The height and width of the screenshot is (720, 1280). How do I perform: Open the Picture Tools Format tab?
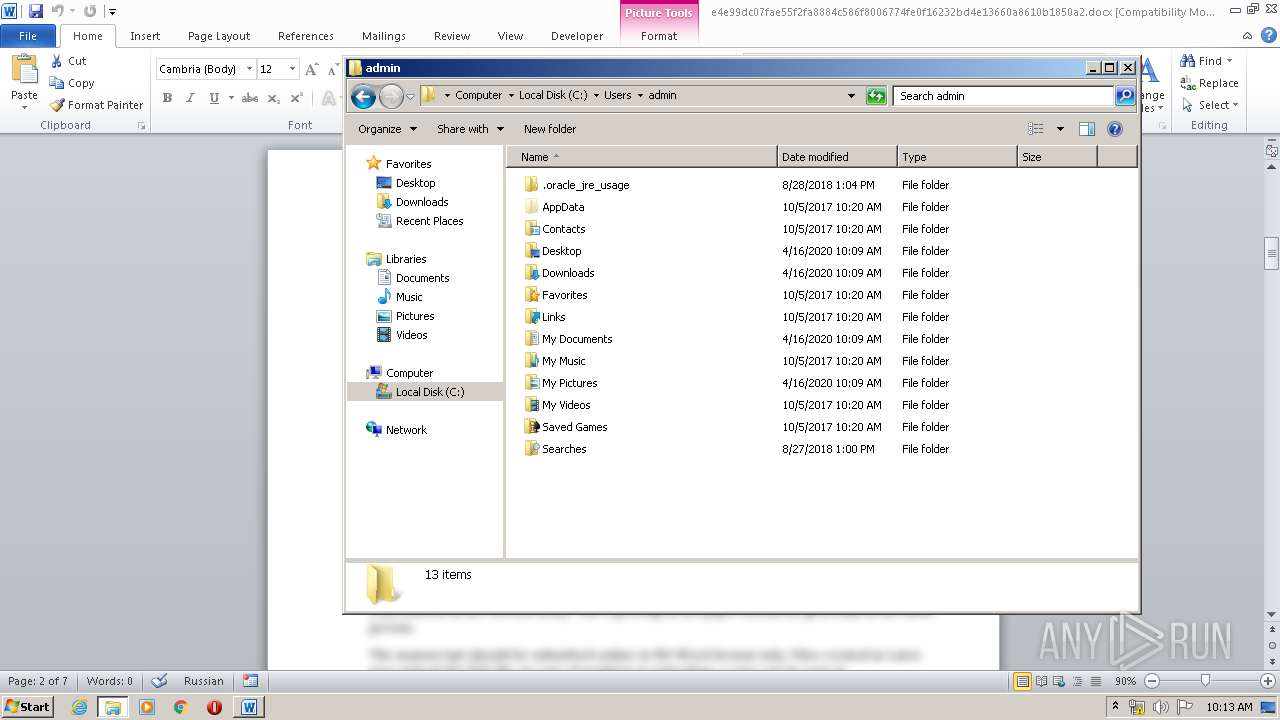pyautogui.click(x=659, y=36)
